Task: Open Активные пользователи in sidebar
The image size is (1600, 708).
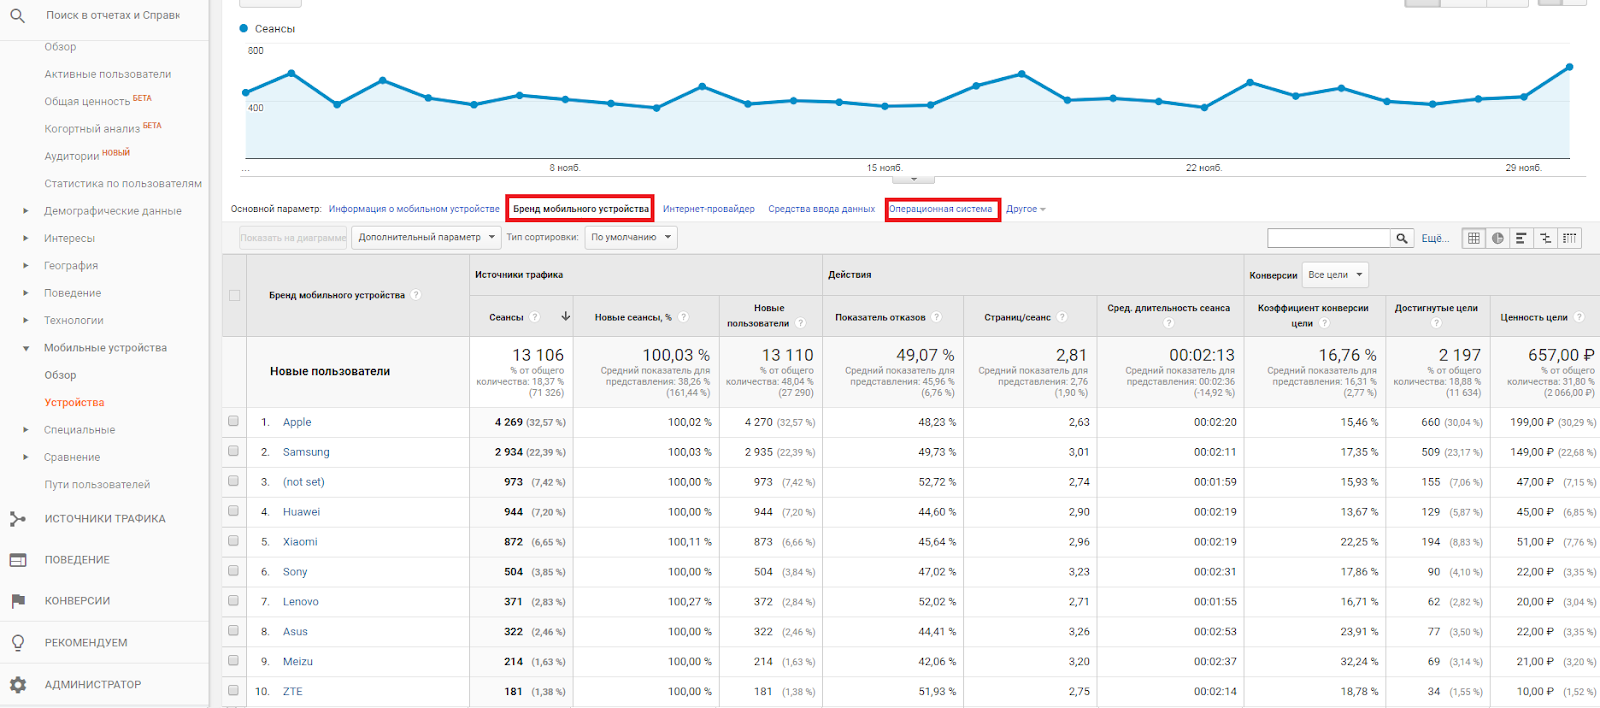Action: (x=108, y=74)
